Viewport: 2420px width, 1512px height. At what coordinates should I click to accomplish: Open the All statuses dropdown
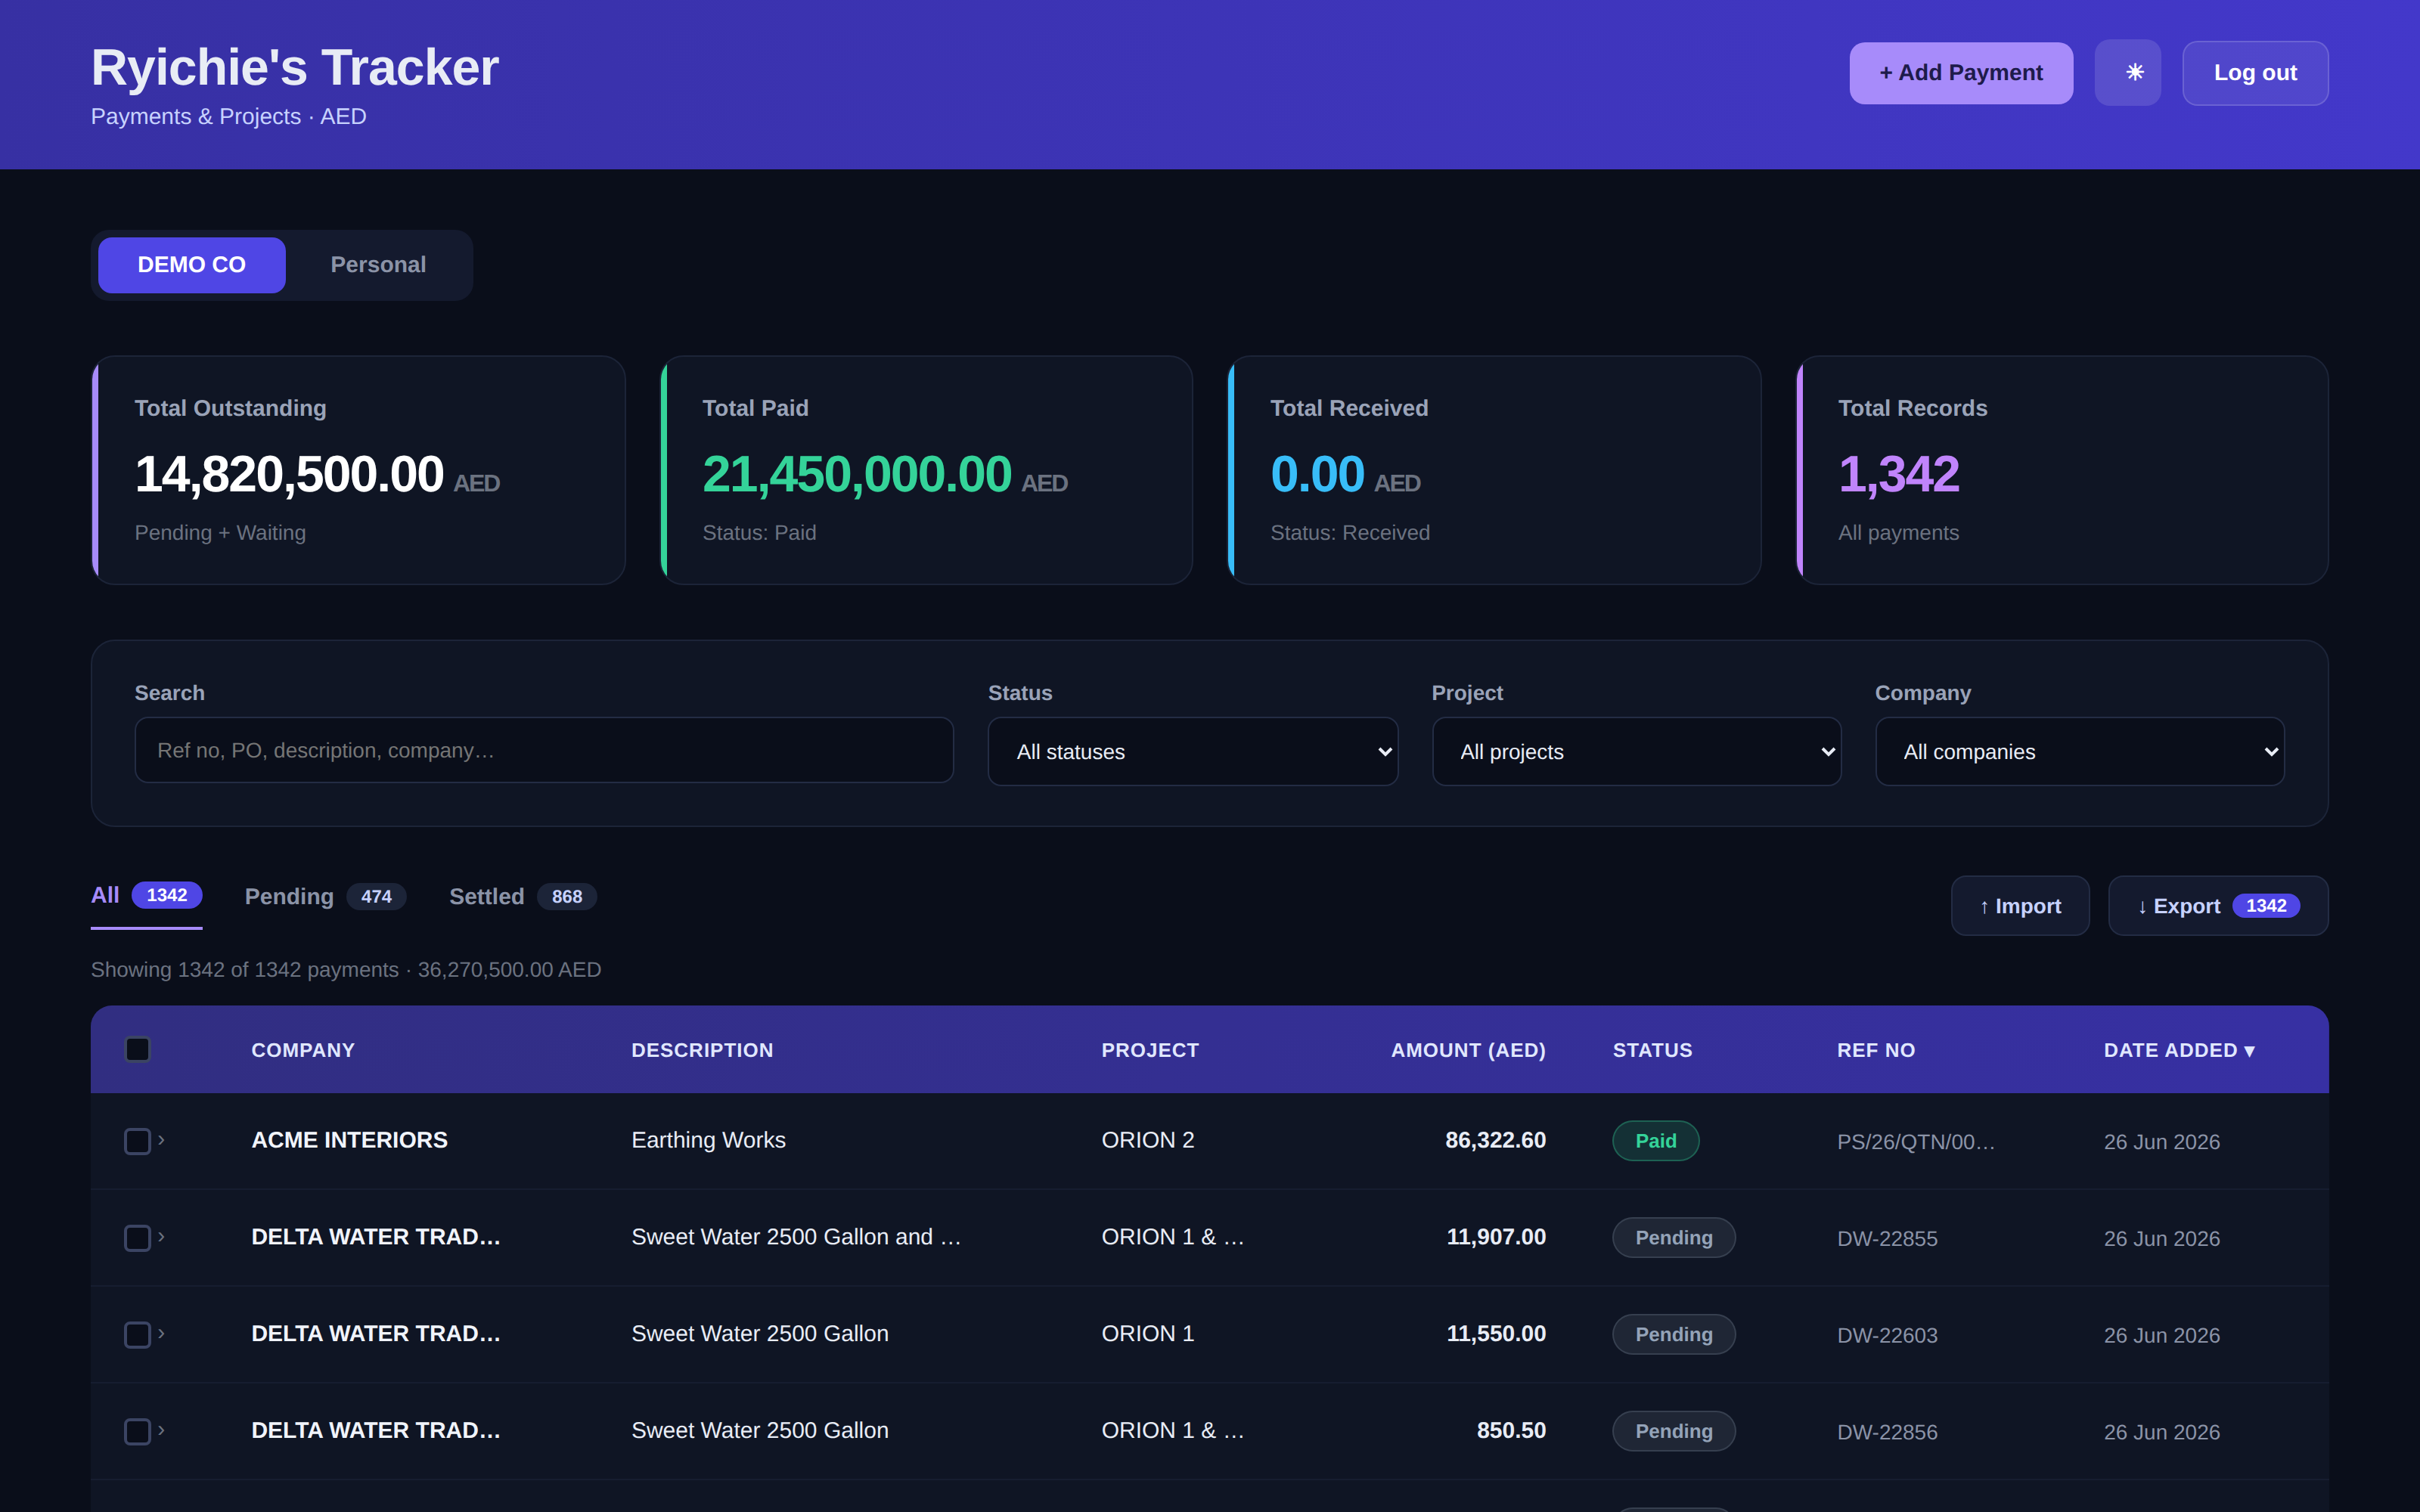[x=1192, y=751]
